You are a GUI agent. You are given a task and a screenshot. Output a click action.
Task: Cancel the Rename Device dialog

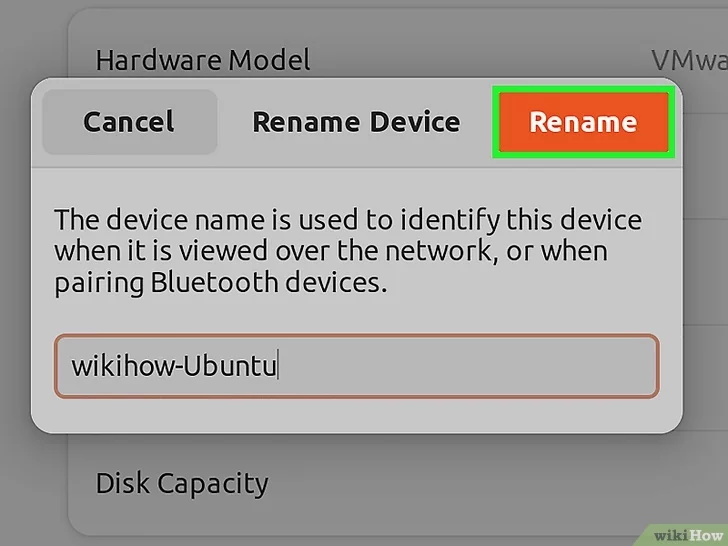pyautogui.click(x=130, y=122)
